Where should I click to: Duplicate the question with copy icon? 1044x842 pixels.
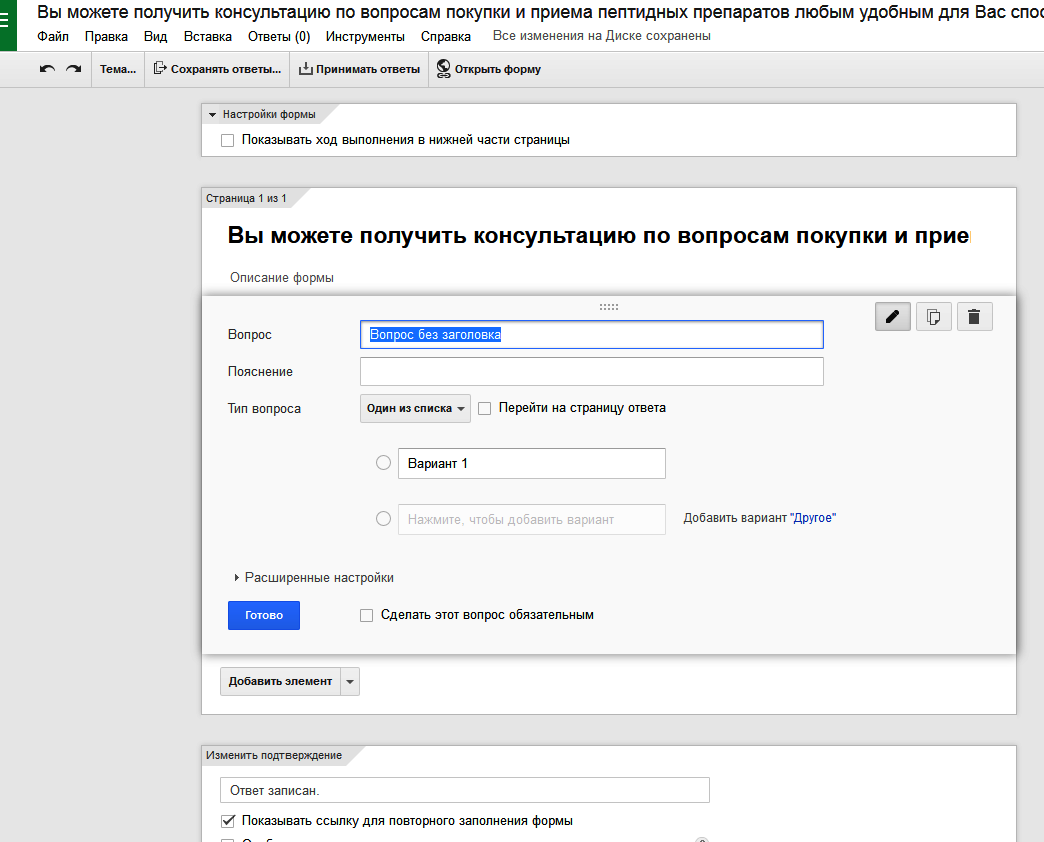pos(933,316)
